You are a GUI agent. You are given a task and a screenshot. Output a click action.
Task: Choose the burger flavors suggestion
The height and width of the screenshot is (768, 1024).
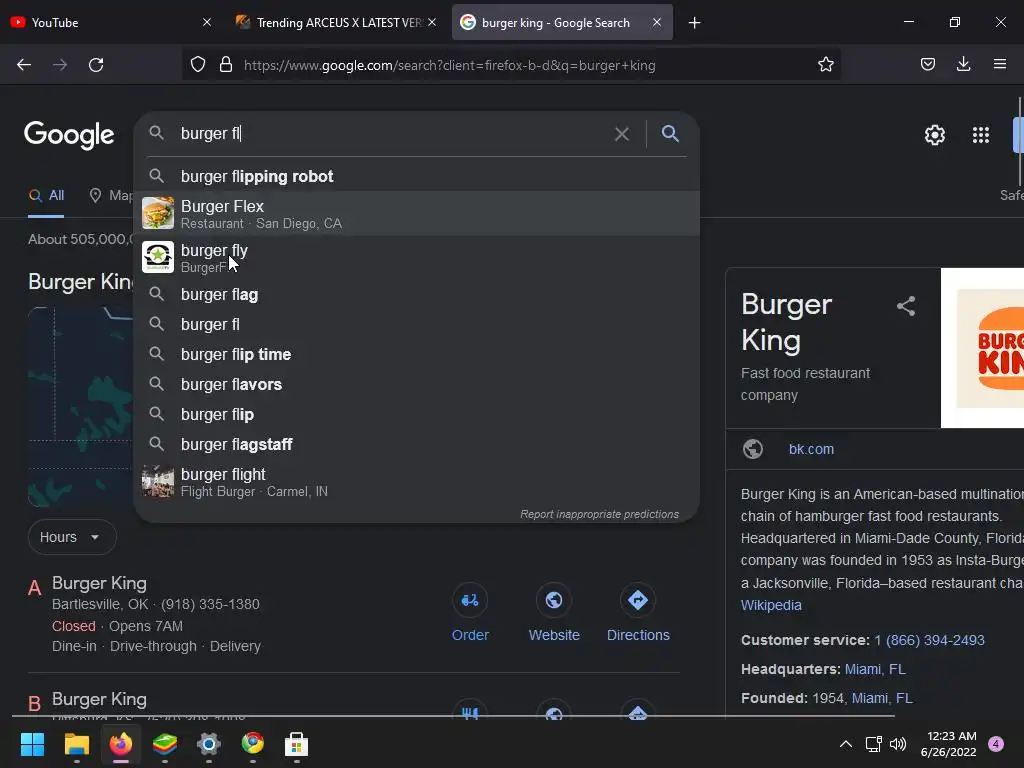417,385
